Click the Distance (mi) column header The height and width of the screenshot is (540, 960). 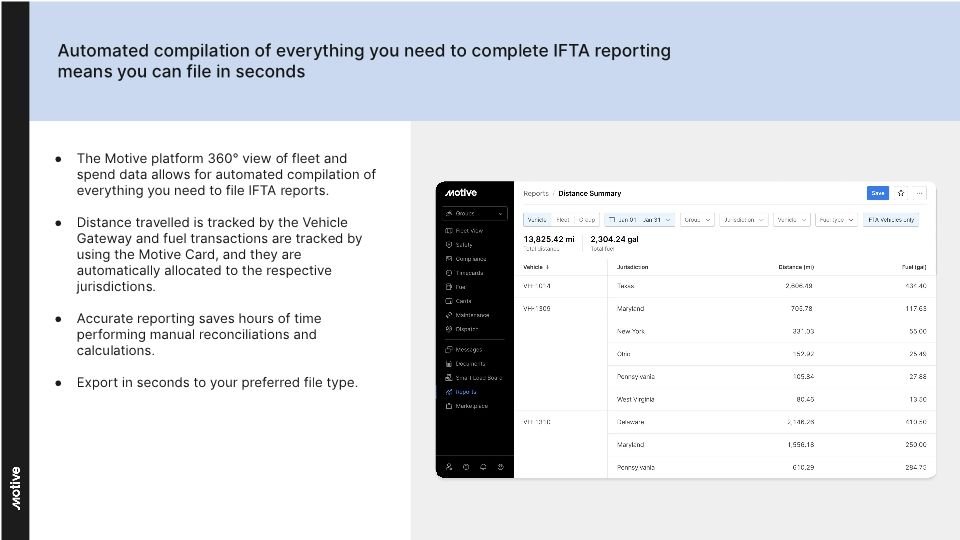tap(796, 267)
